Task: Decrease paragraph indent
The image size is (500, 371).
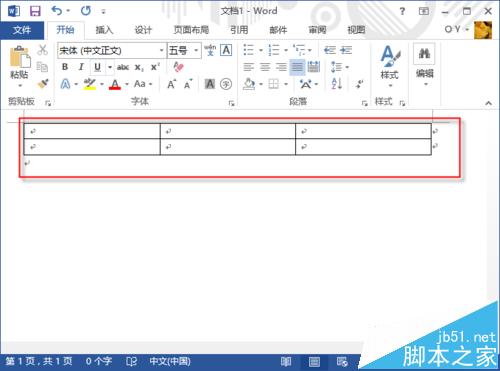Action: click(x=330, y=50)
